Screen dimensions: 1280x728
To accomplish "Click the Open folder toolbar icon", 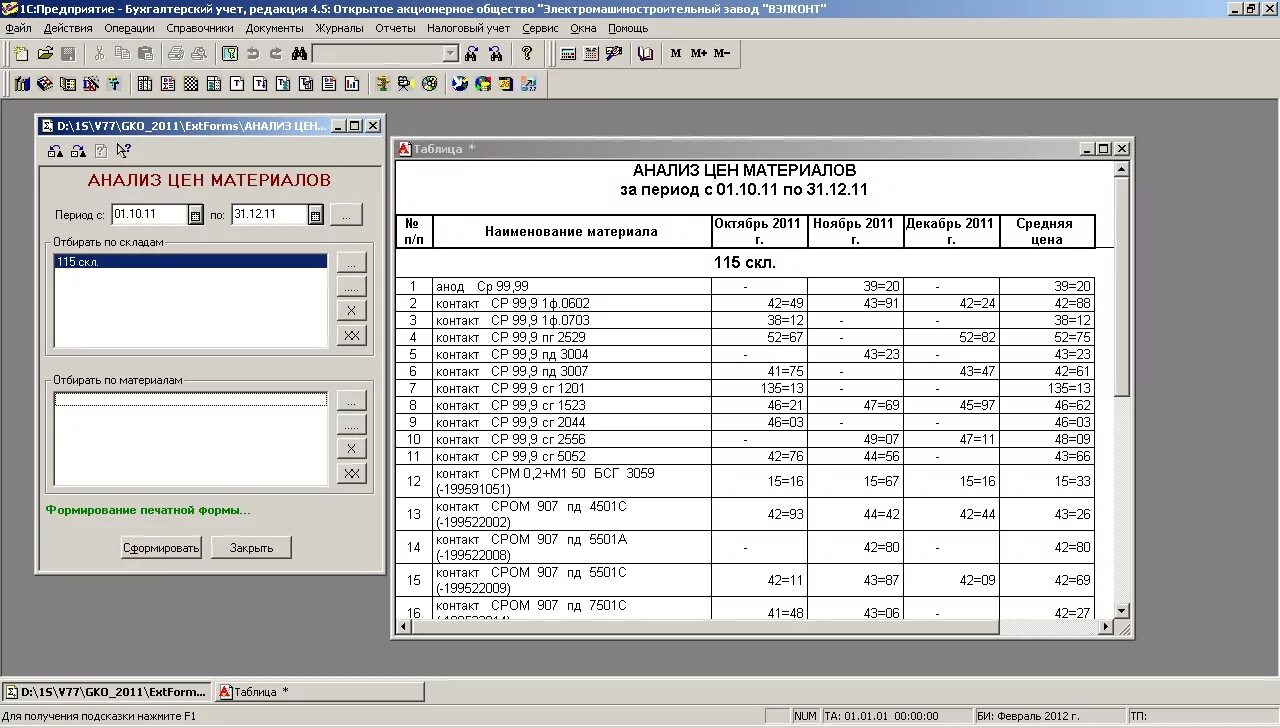I will [45, 53].
